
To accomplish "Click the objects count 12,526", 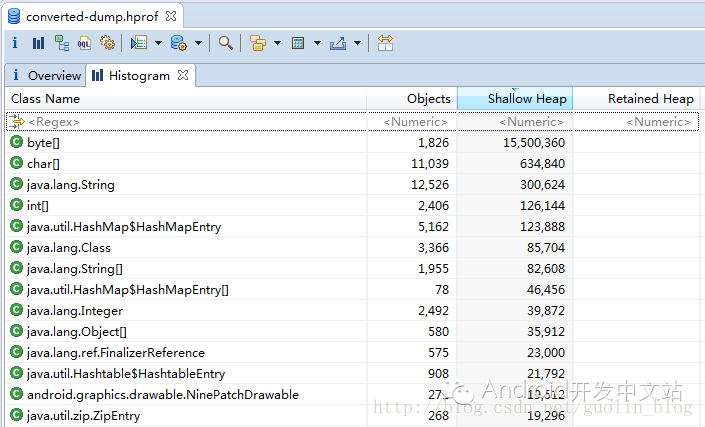I will pyautogui.click(x=430, y=185).
